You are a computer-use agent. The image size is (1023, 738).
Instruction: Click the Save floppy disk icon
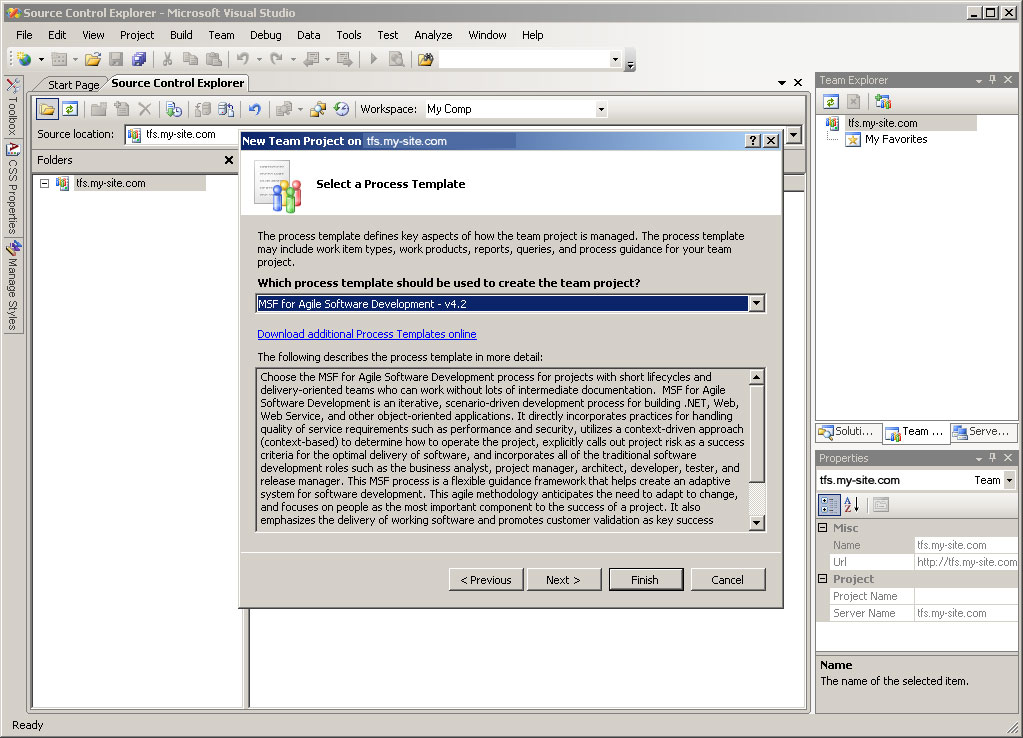coord(116,59)
